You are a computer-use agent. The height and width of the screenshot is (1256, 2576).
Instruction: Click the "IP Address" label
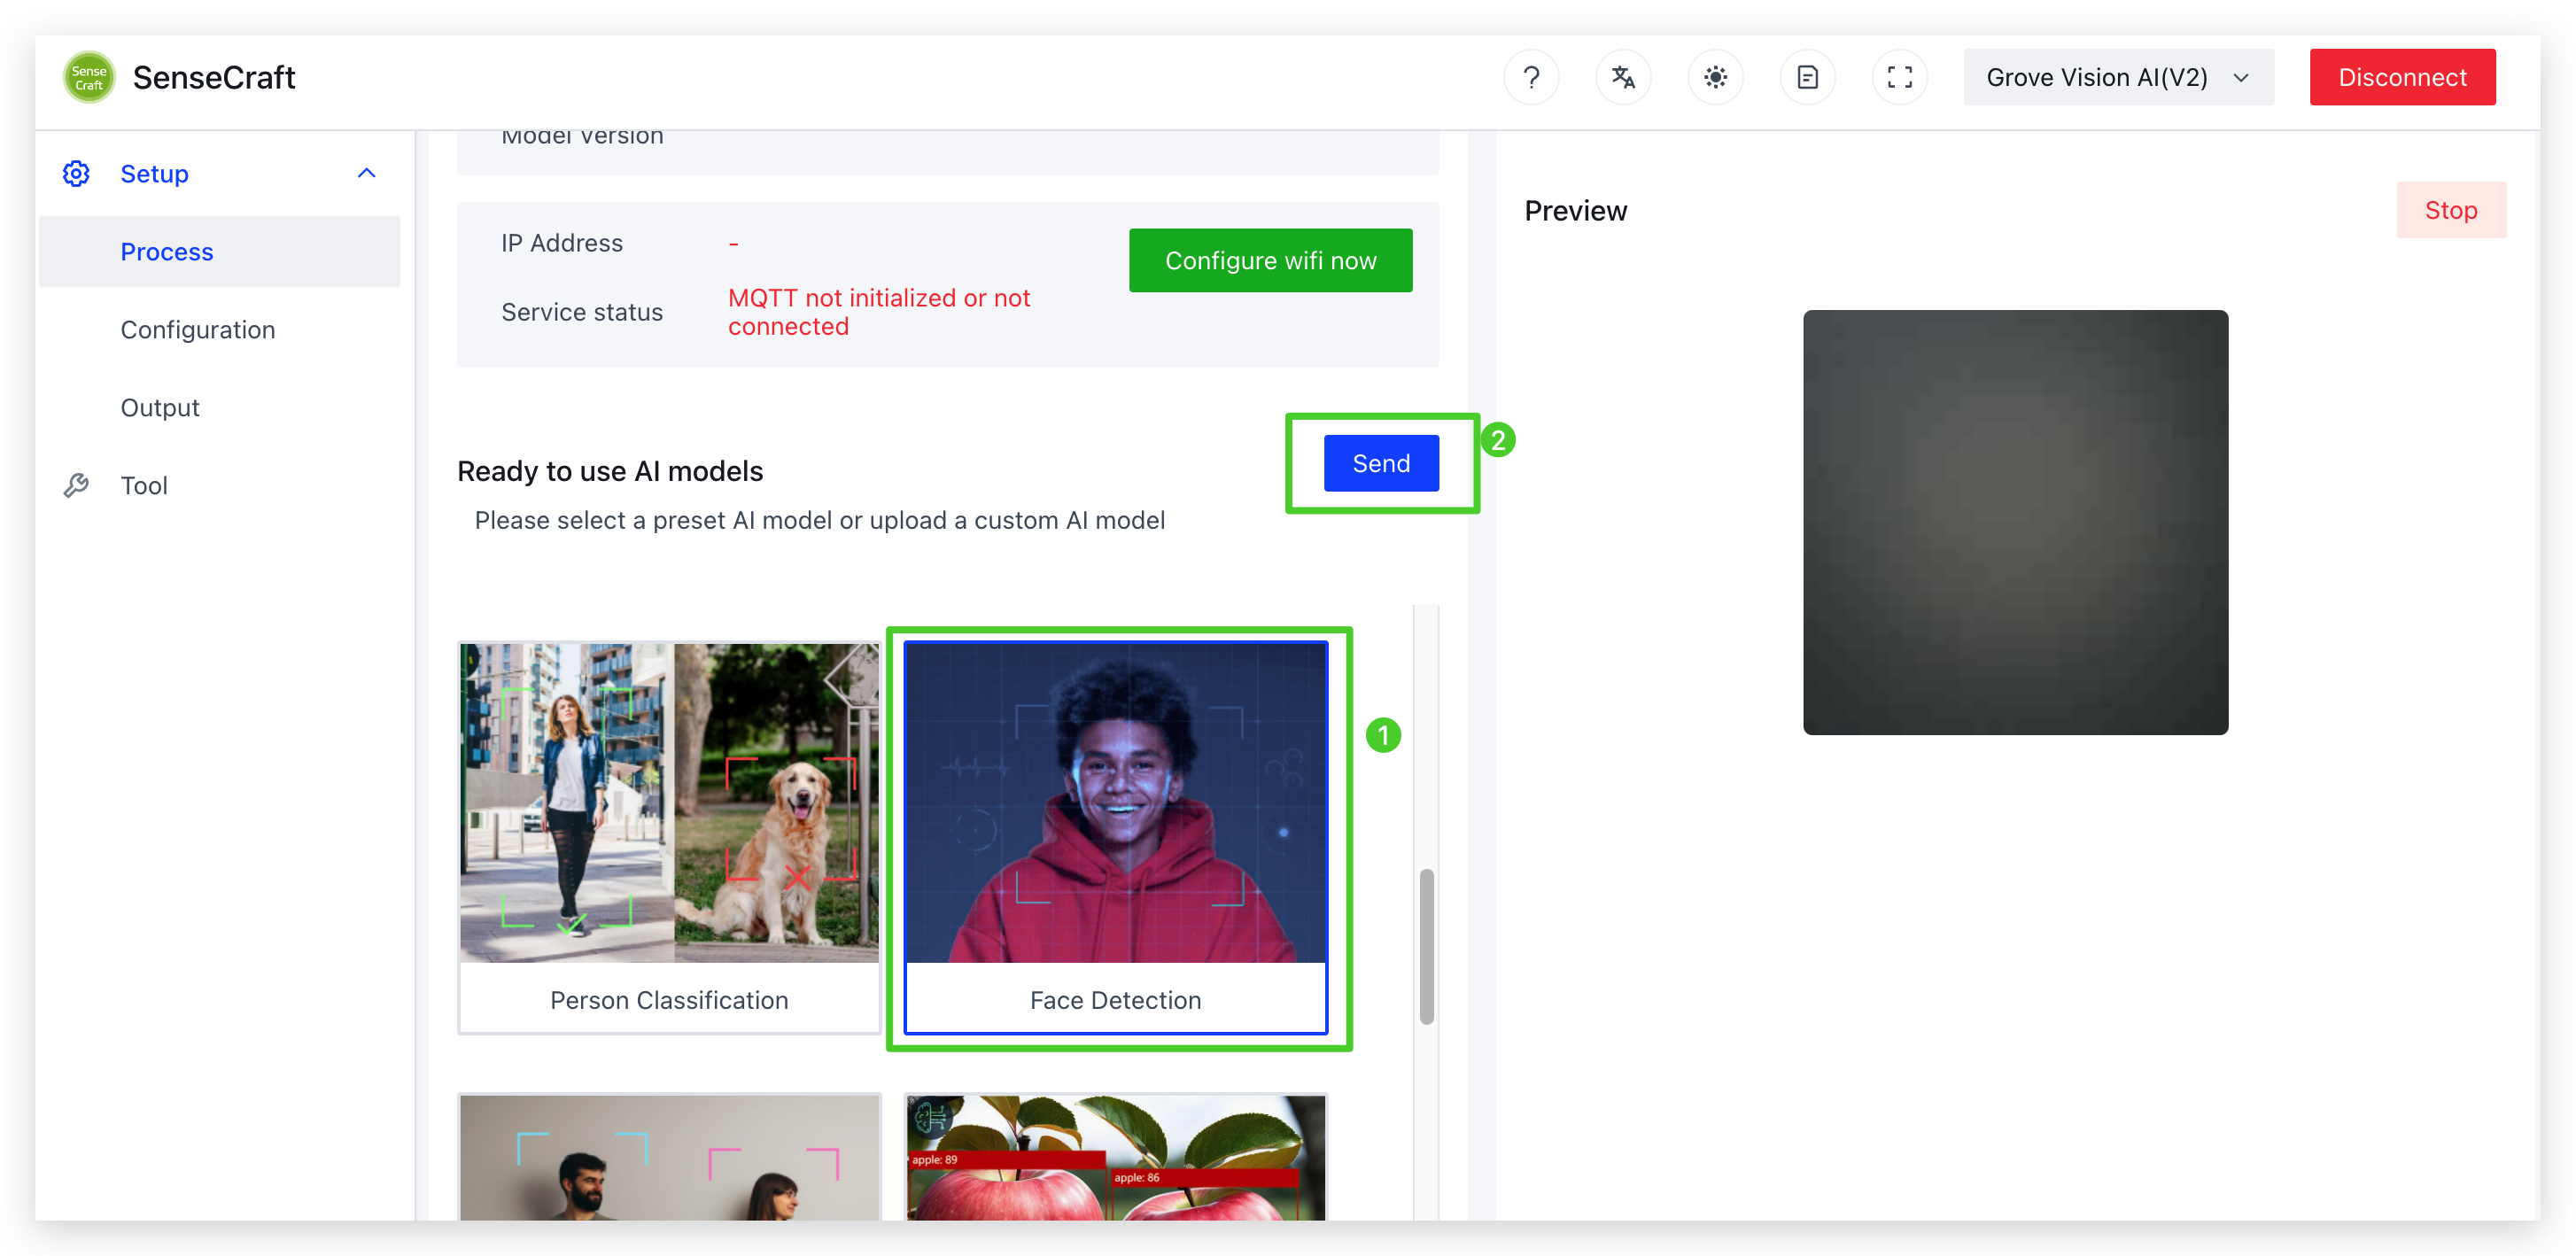(x=561, y=243)
